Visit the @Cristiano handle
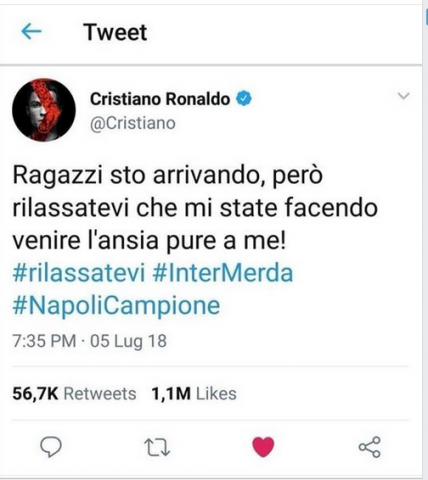The image size is (428, 480). click(133, 123)
